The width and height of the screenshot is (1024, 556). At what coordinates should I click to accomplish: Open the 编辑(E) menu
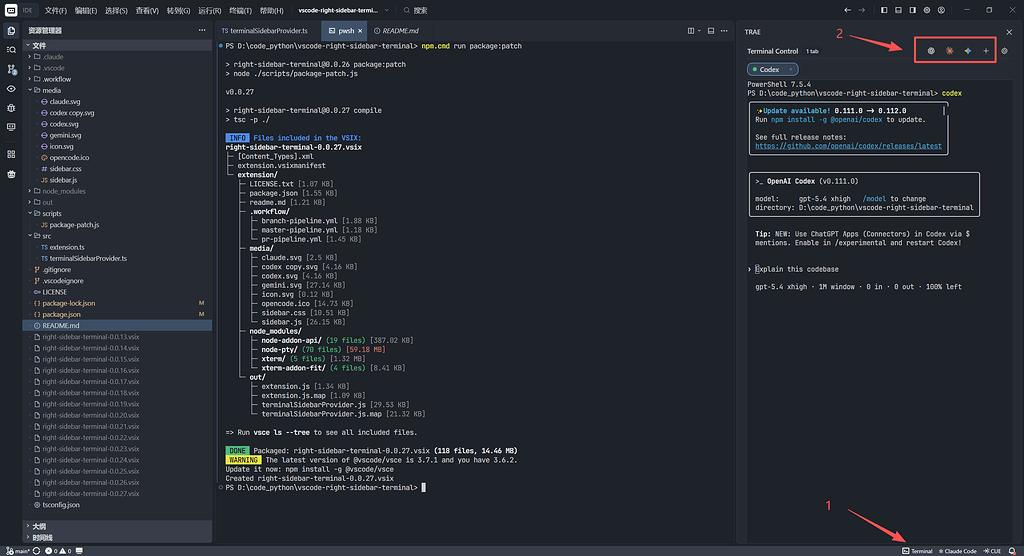click(x=86, y=10)
